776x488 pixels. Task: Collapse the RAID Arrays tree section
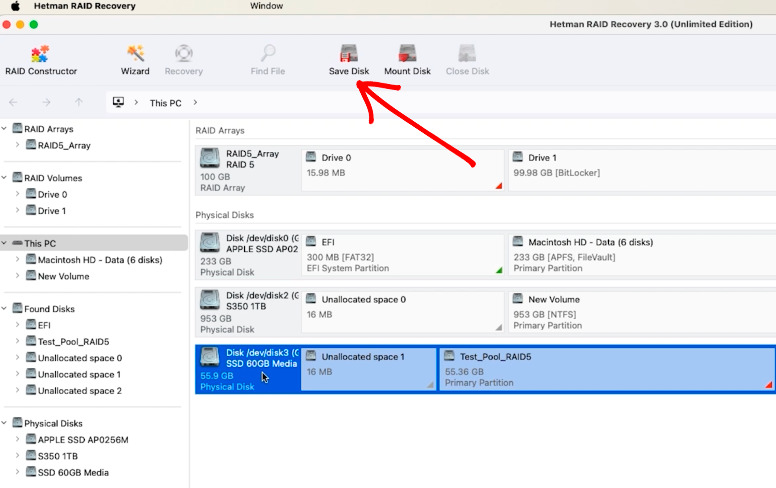(4, 129)
